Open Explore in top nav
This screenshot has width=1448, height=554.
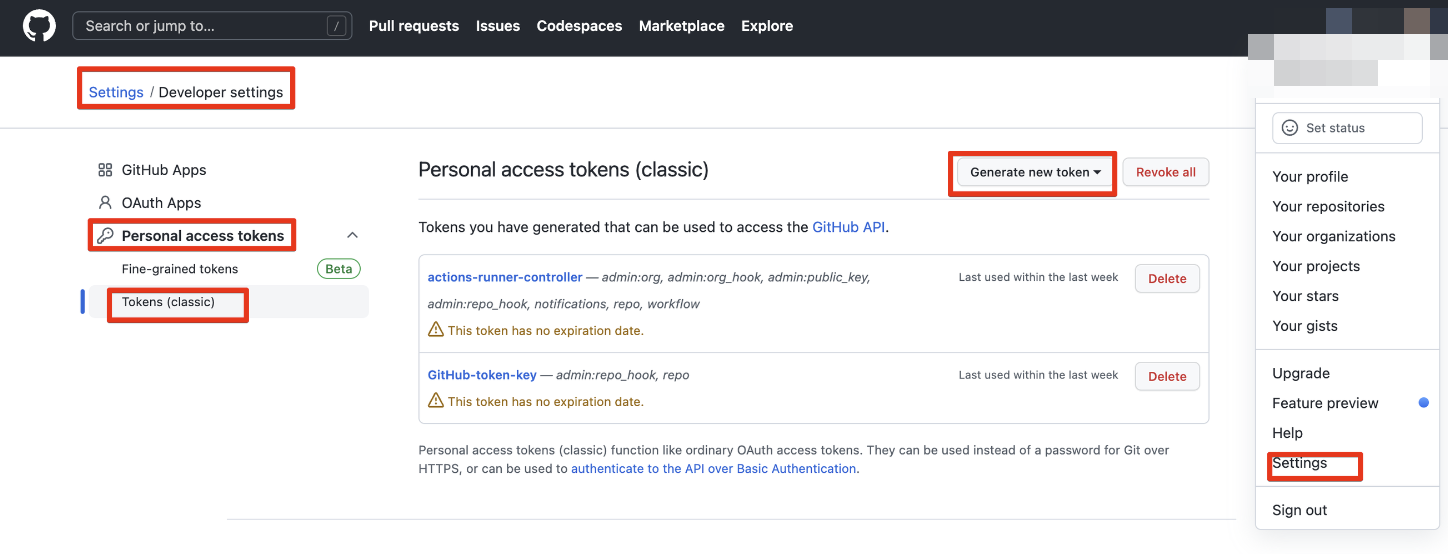767,26
